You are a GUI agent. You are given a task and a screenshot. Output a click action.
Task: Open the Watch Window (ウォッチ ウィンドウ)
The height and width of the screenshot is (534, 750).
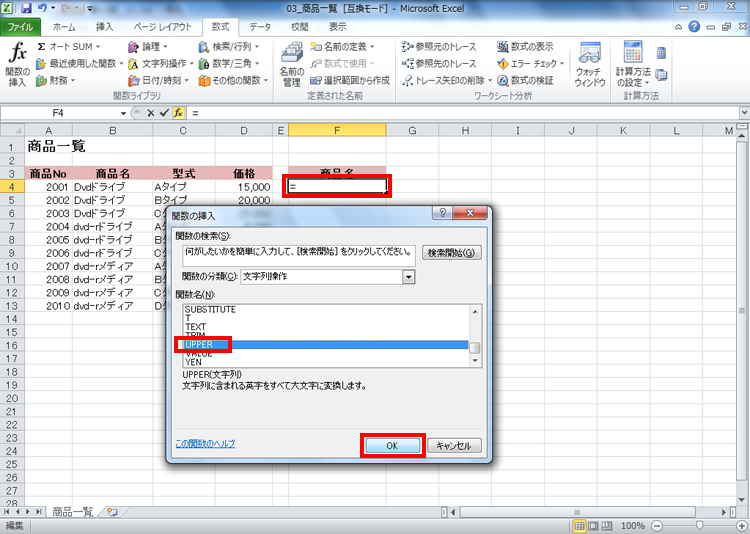pos(590,65)
